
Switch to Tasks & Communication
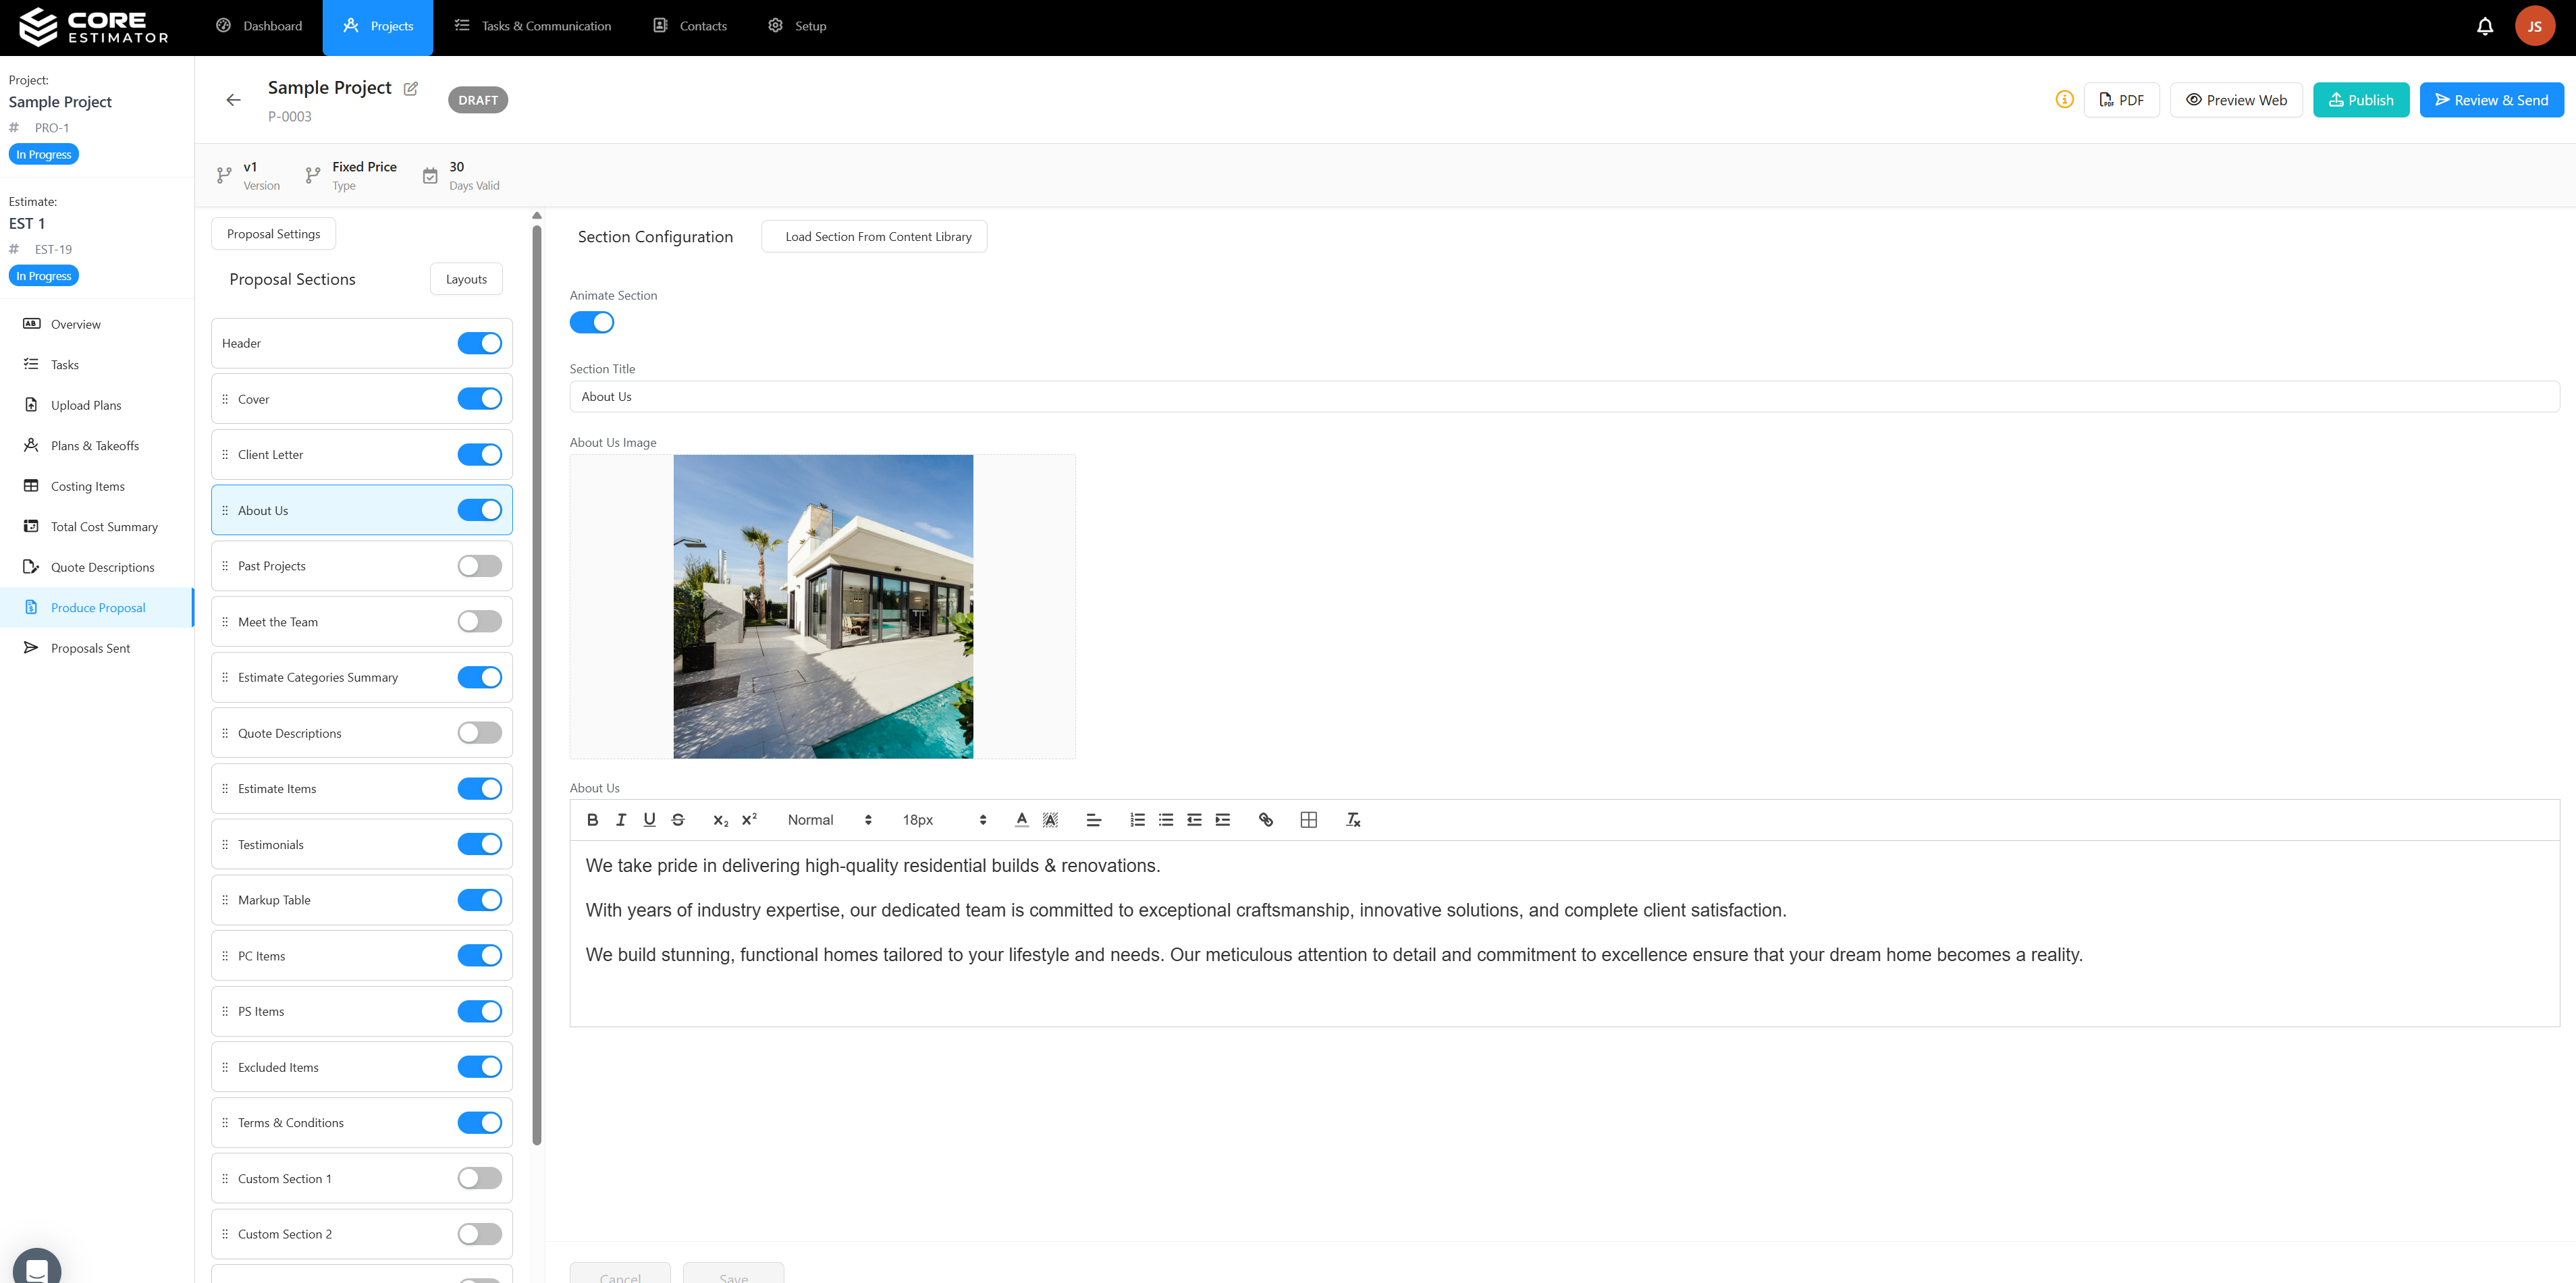pos(533,27)
